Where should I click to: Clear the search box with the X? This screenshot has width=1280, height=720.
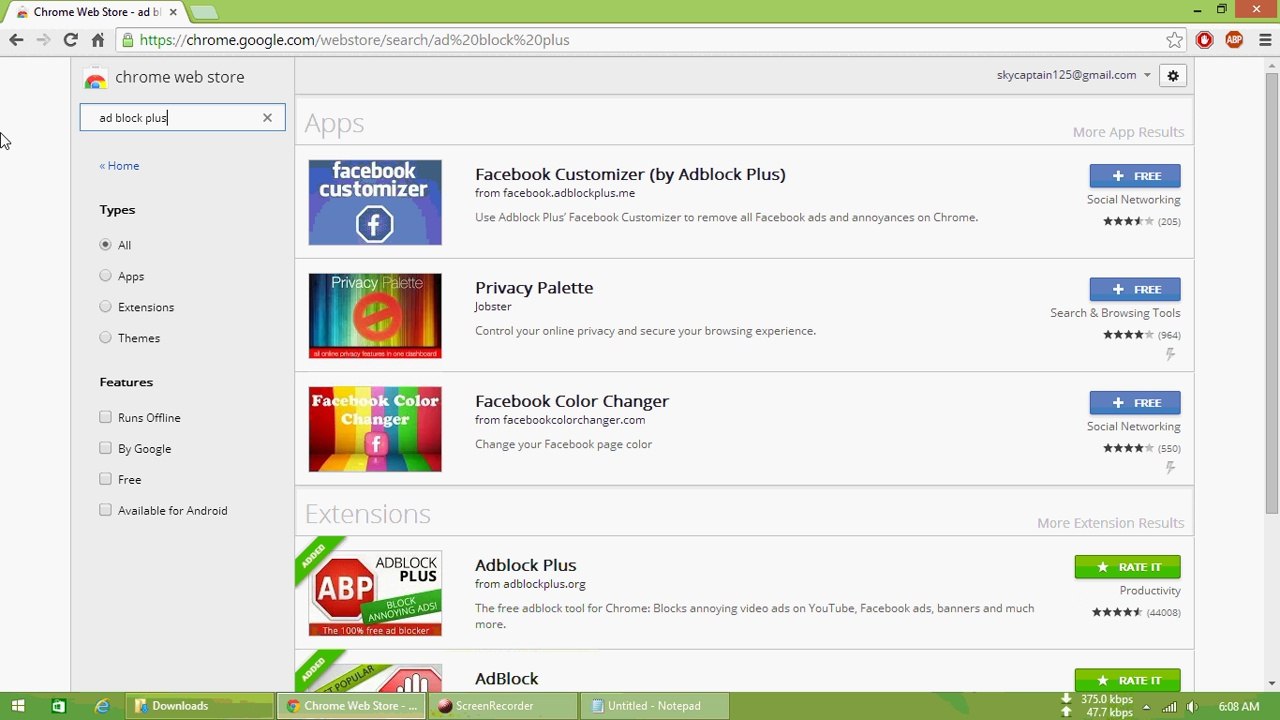click(x=267, y=118)
